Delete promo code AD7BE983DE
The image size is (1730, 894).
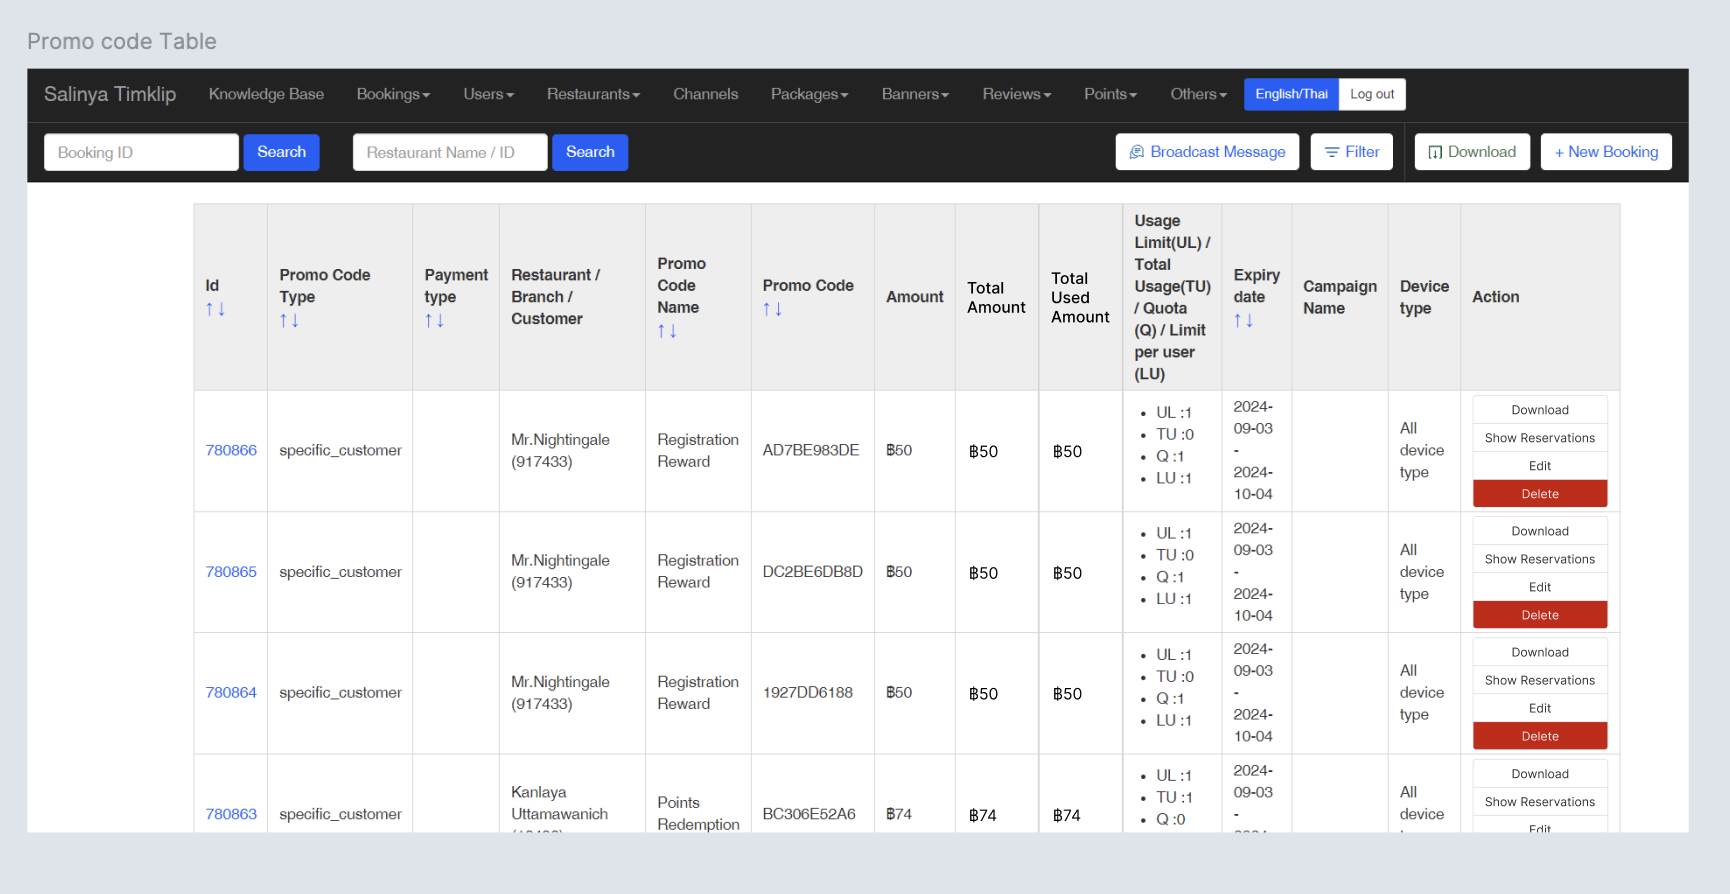point(1539,494)
